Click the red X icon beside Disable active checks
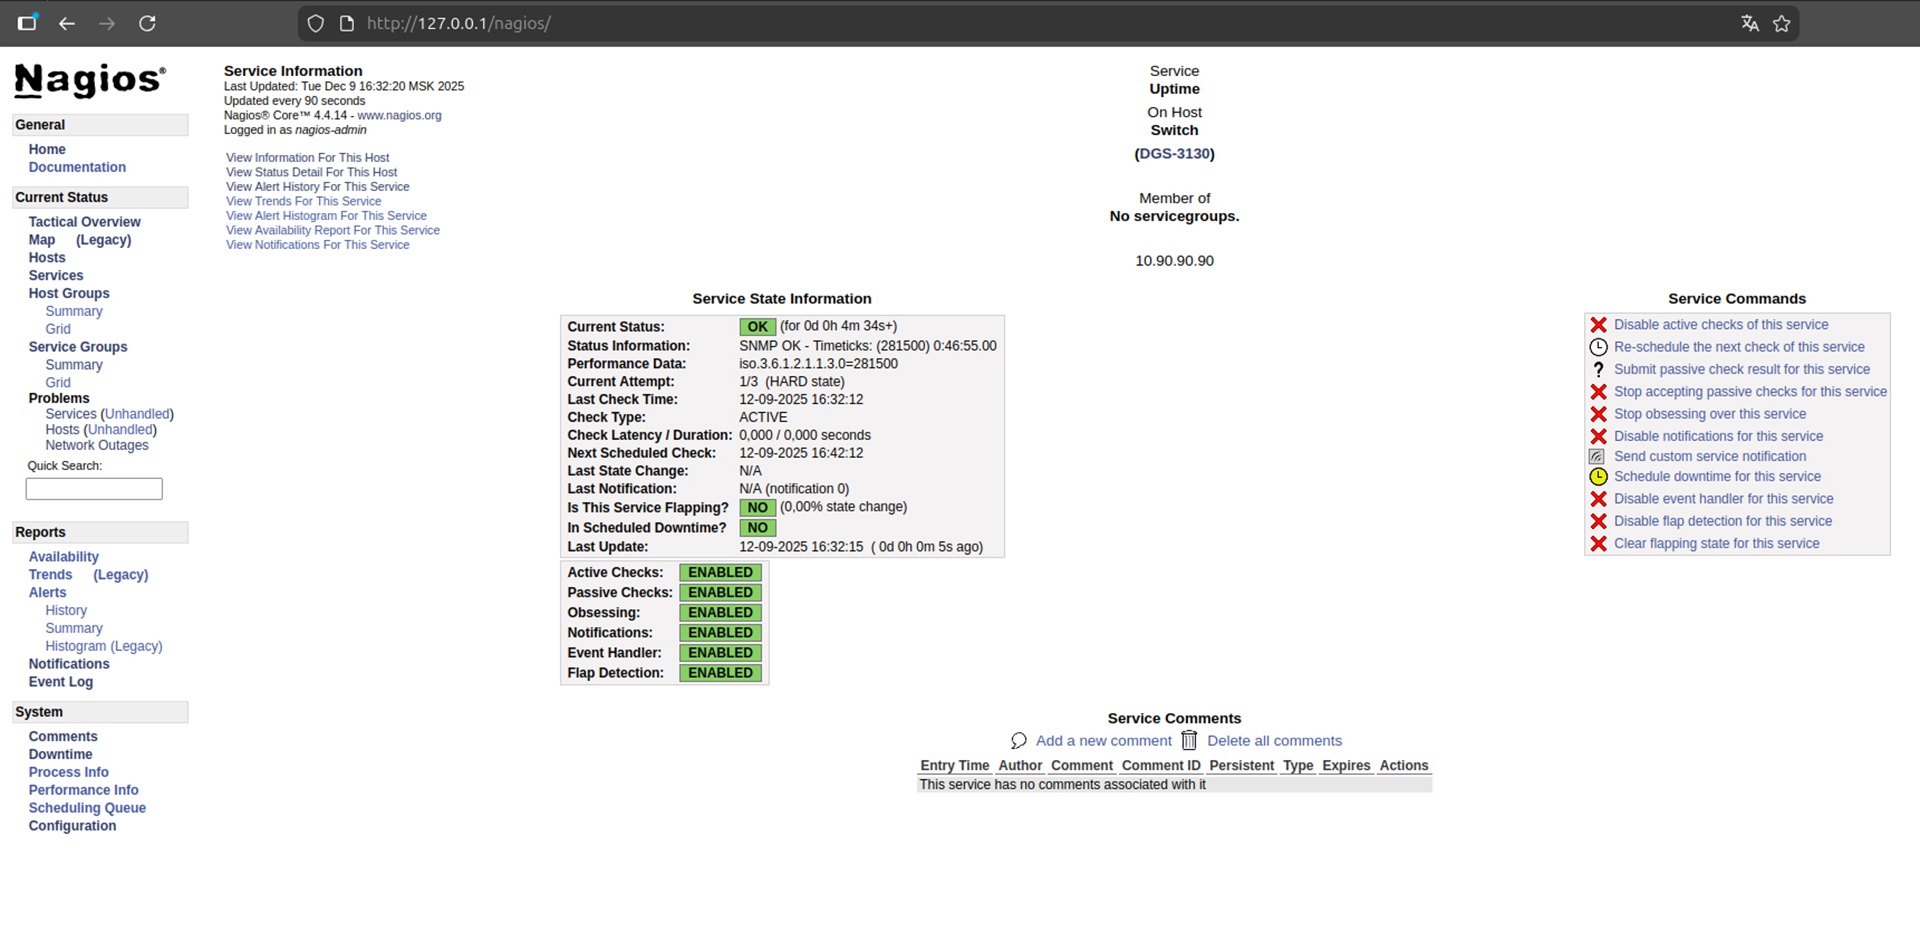 click(1598, 325)
